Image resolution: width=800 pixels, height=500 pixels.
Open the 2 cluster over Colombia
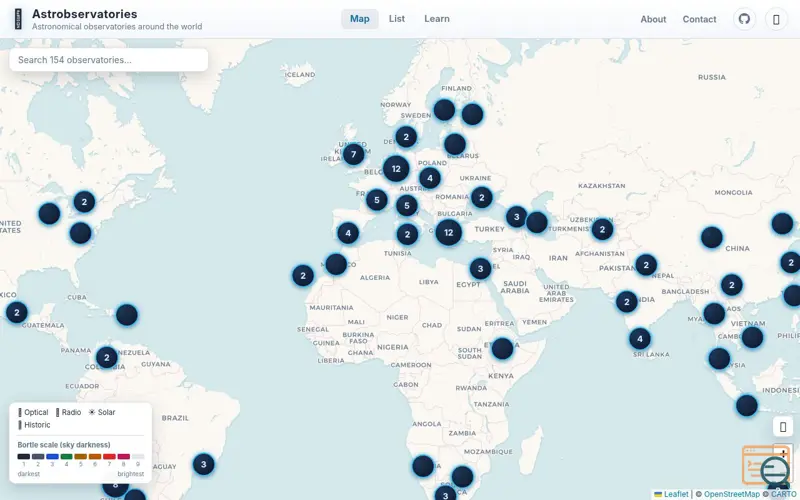[107, 358]
